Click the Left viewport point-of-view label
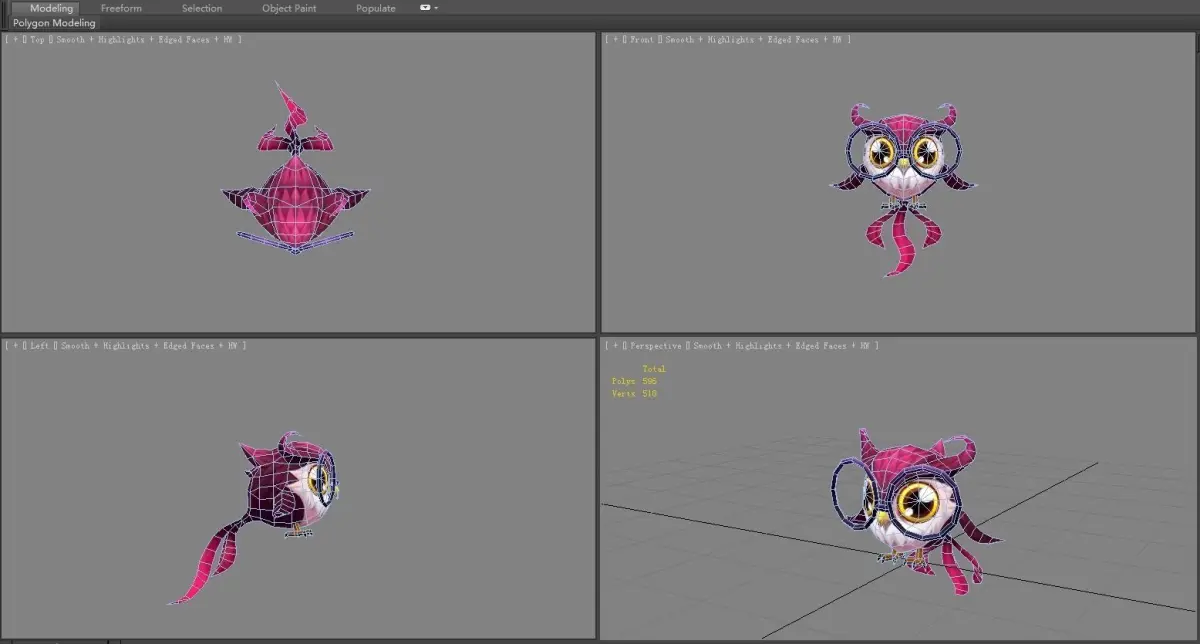 pos(40,346)
